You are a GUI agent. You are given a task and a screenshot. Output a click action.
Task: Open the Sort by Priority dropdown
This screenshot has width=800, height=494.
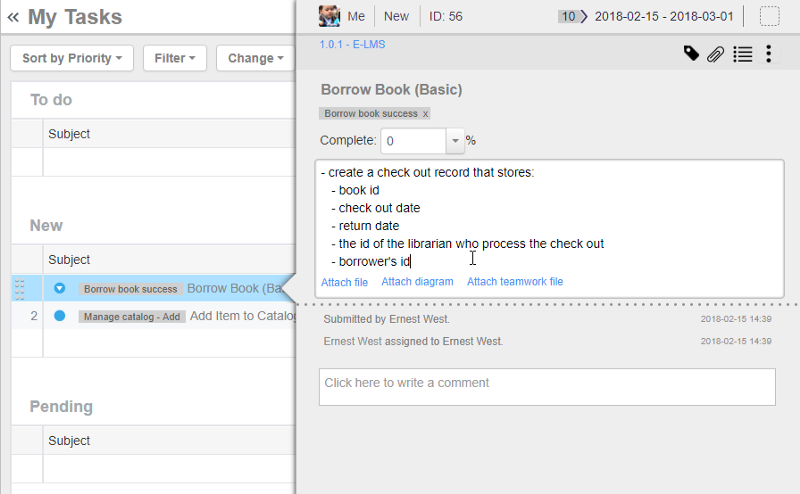[71, 59]
